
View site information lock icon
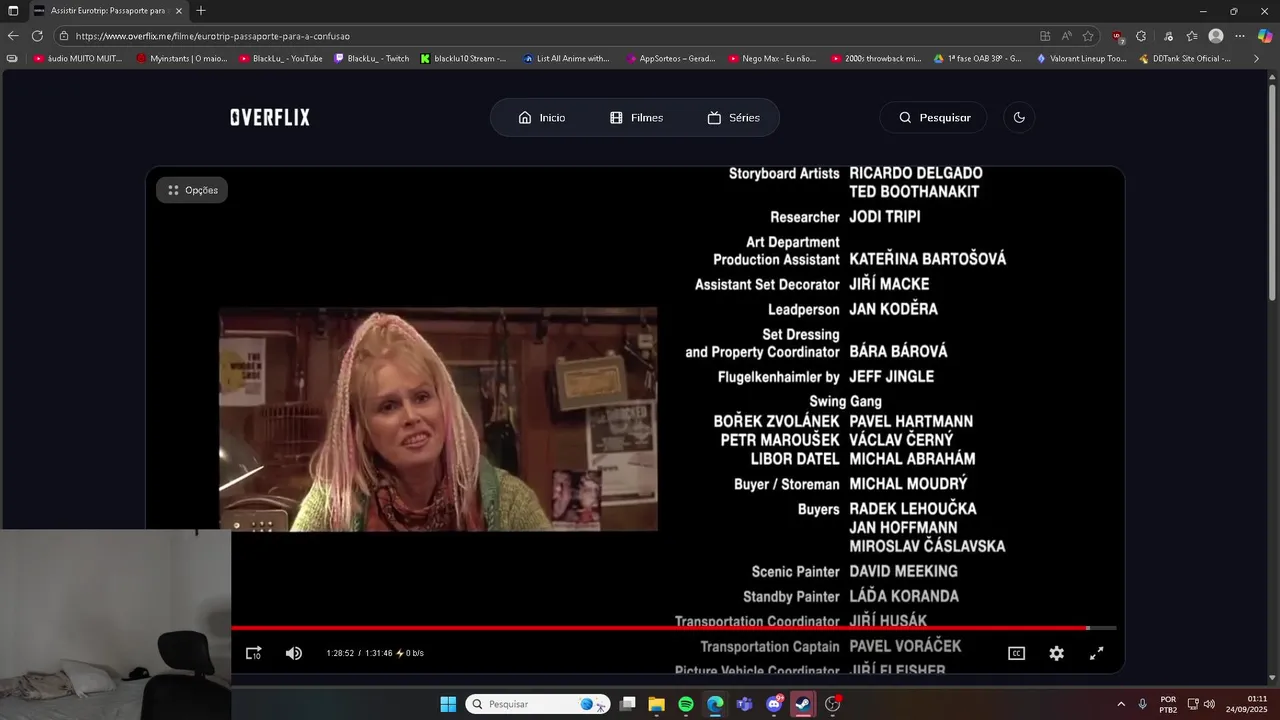(64, 36)
